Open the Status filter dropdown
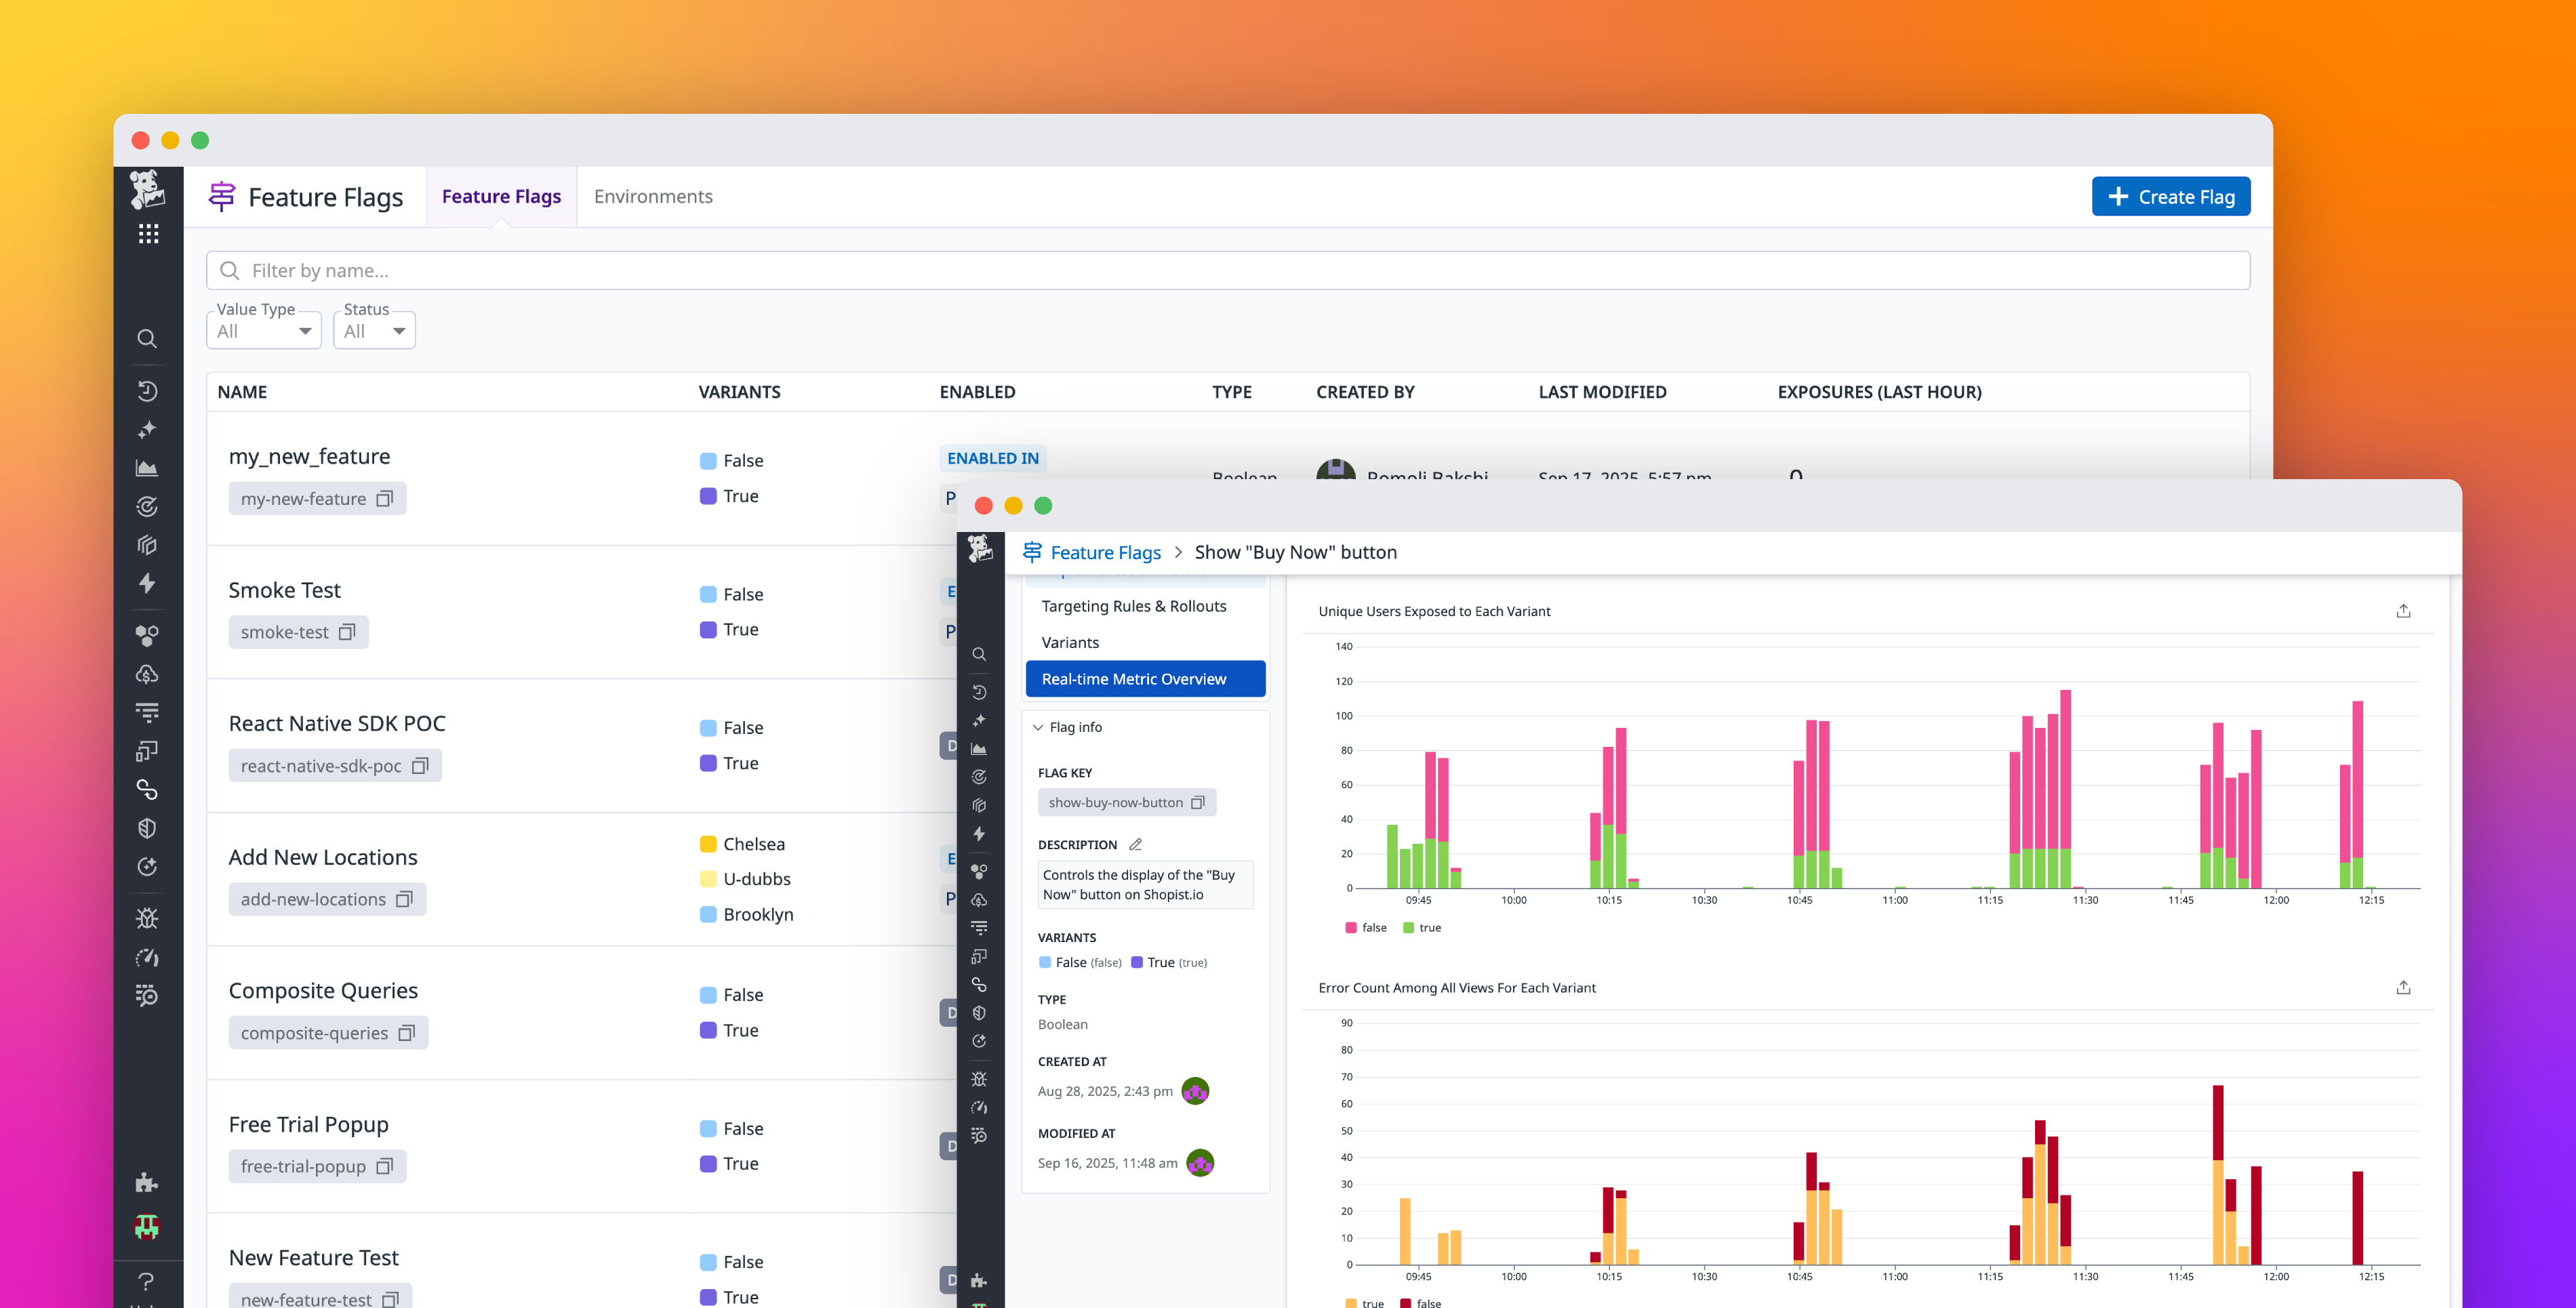The height and width of the screenshot is (1308, 2576). 374,330
